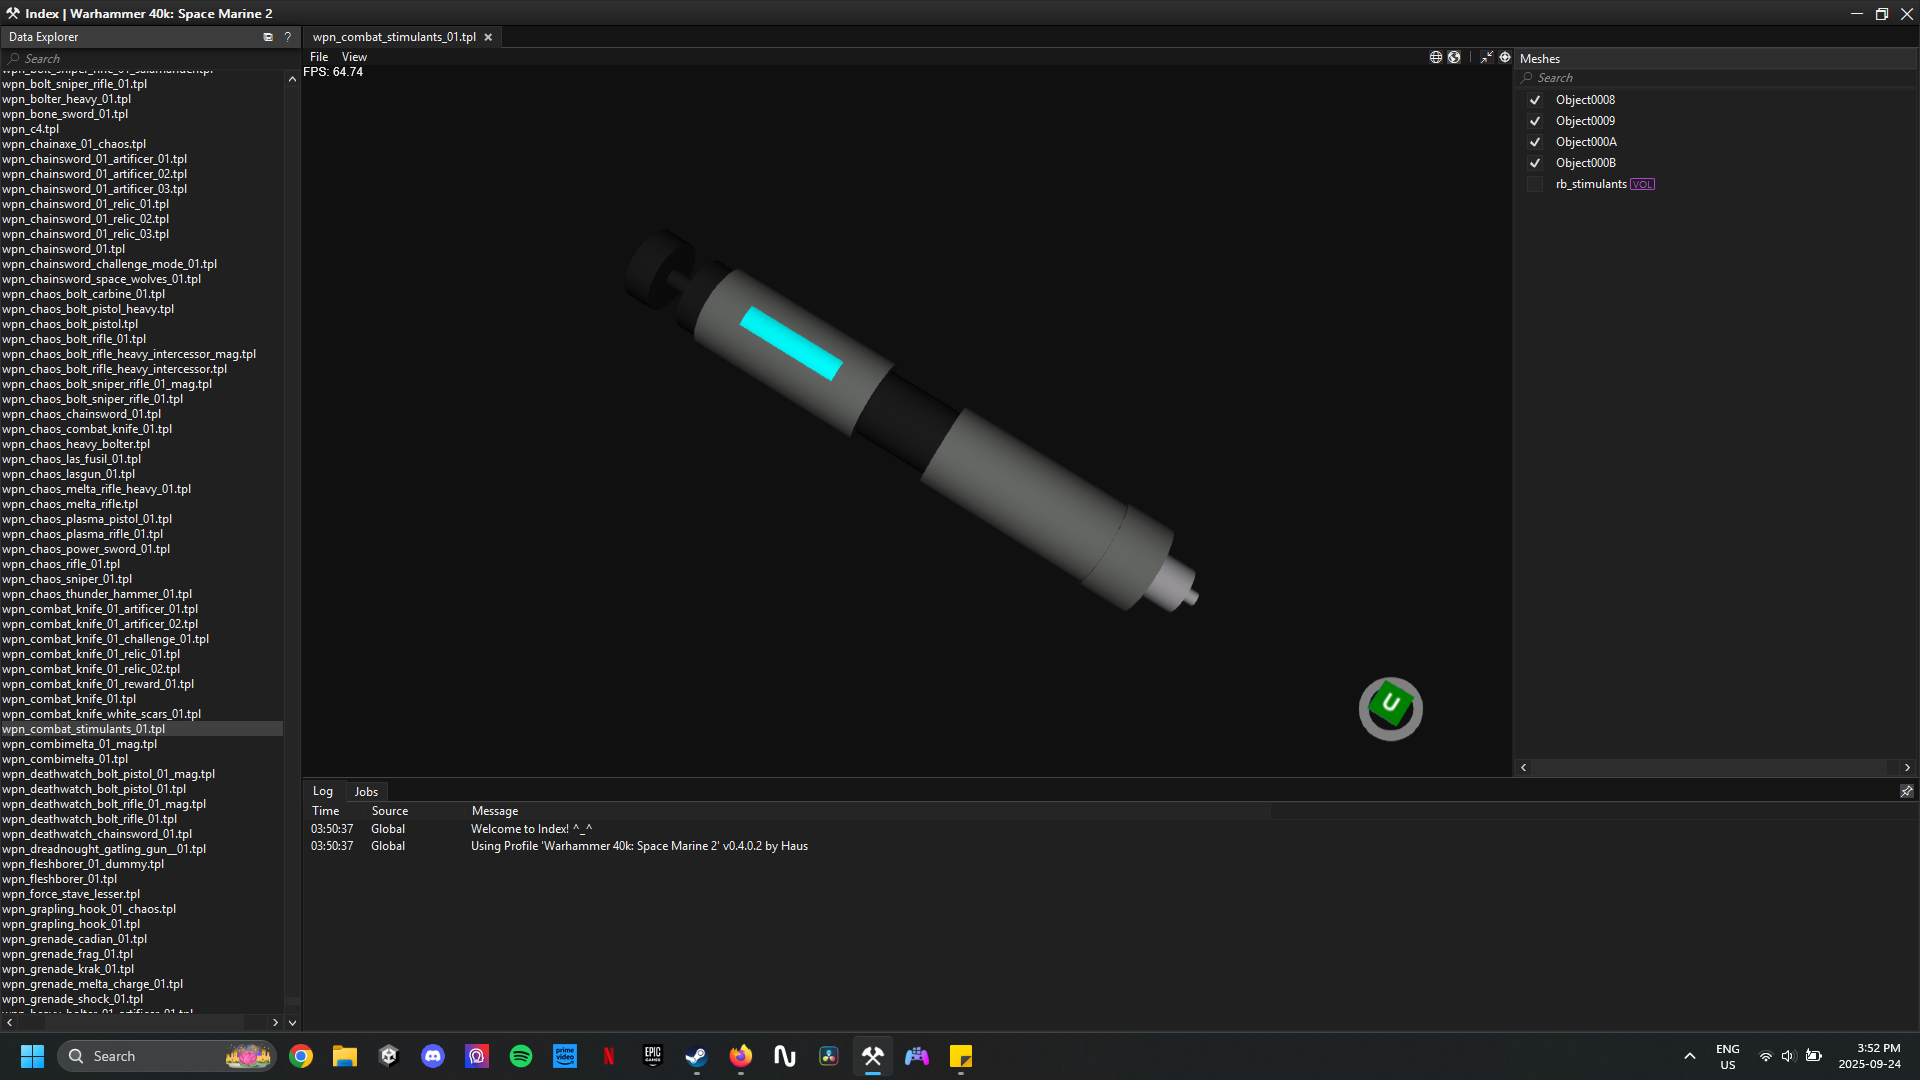Enable the rb_stimulants mesh checkbox
The height and width of the screenshot is (1080, 1920).
point(1535,184)
